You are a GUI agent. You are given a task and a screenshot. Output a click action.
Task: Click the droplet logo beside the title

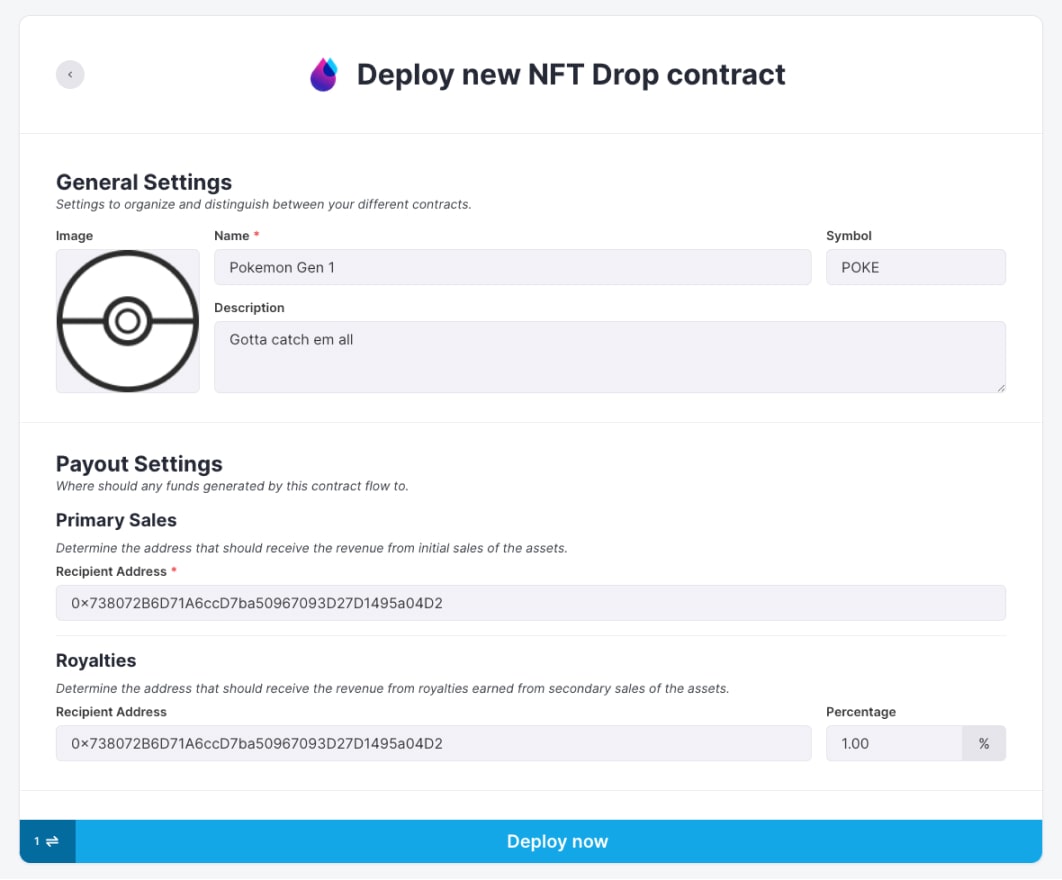pos(324,75)
